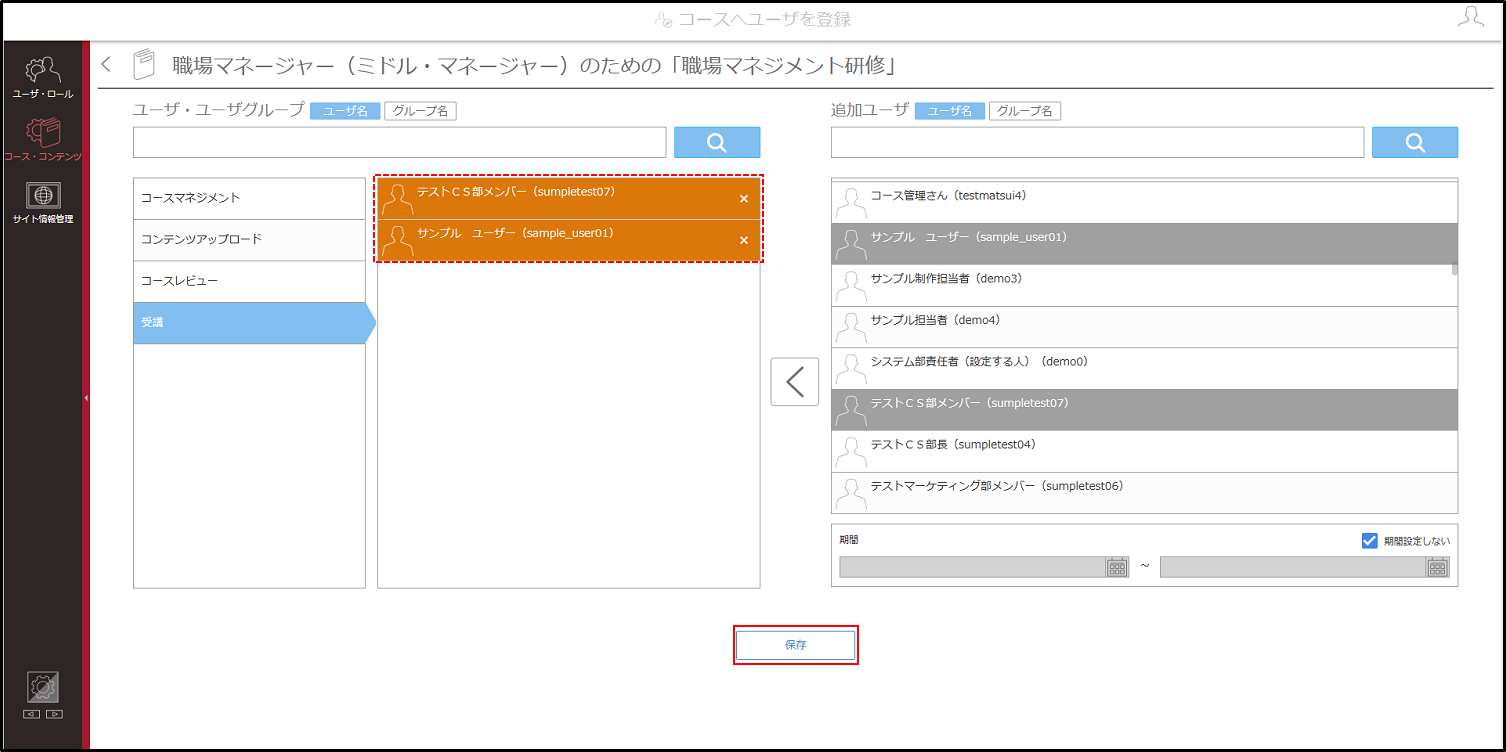The height and width of the screenshot is (752, 1506).
Task: Click the avatar icon of テストＣＳ部長
Action: 850,452
